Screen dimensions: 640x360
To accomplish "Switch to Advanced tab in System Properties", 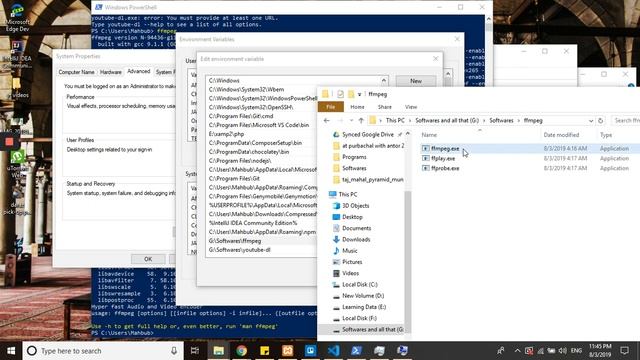I will tap(139, 71).
